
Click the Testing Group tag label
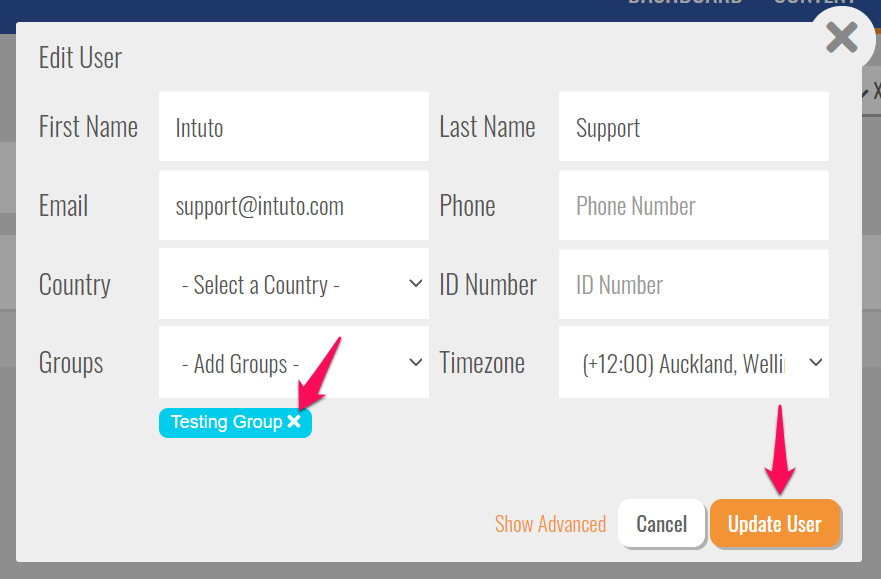226,422
